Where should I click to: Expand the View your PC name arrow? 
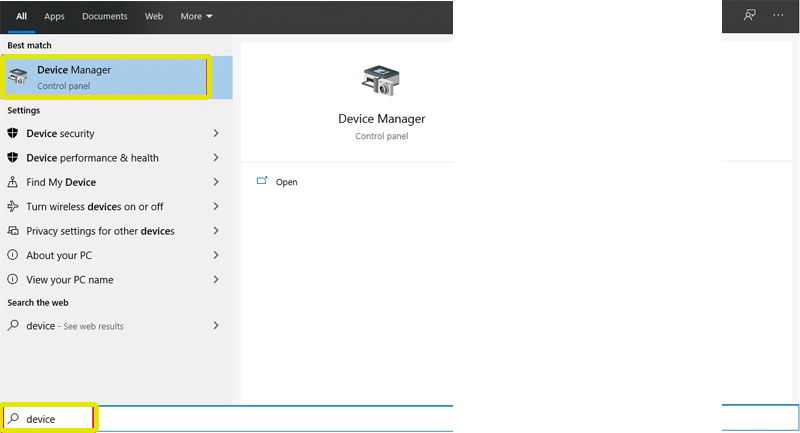coord(216,279)
